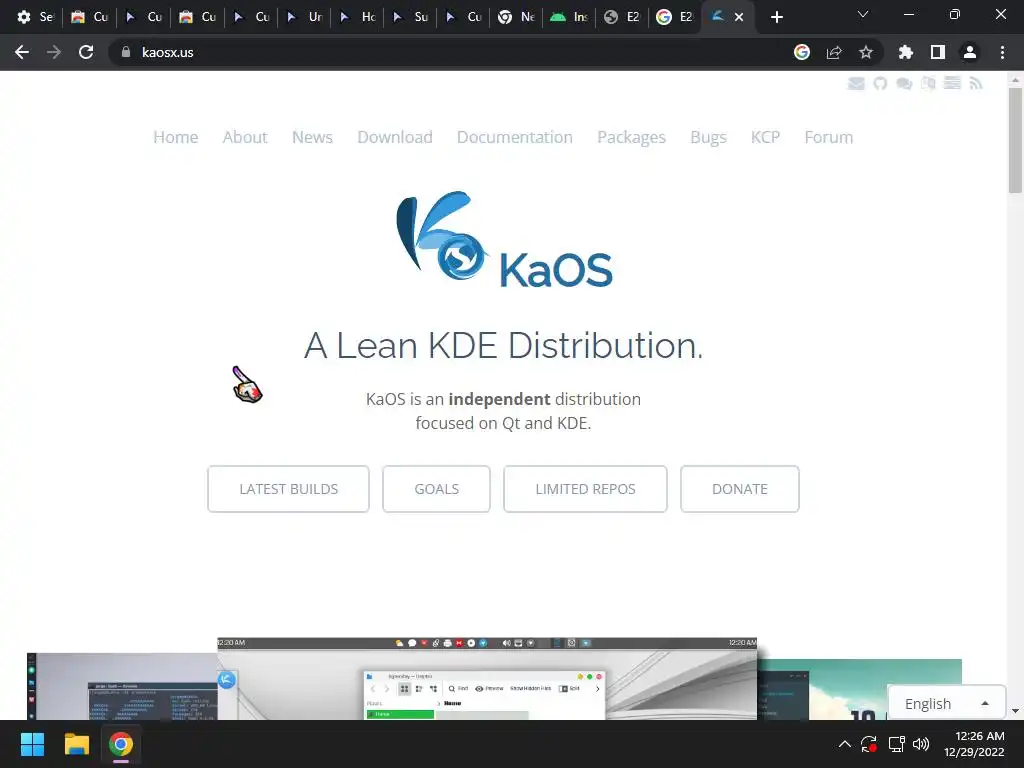Open the left terminal screenshot thumbnail

pyautogui.click(x=122, y=686)
